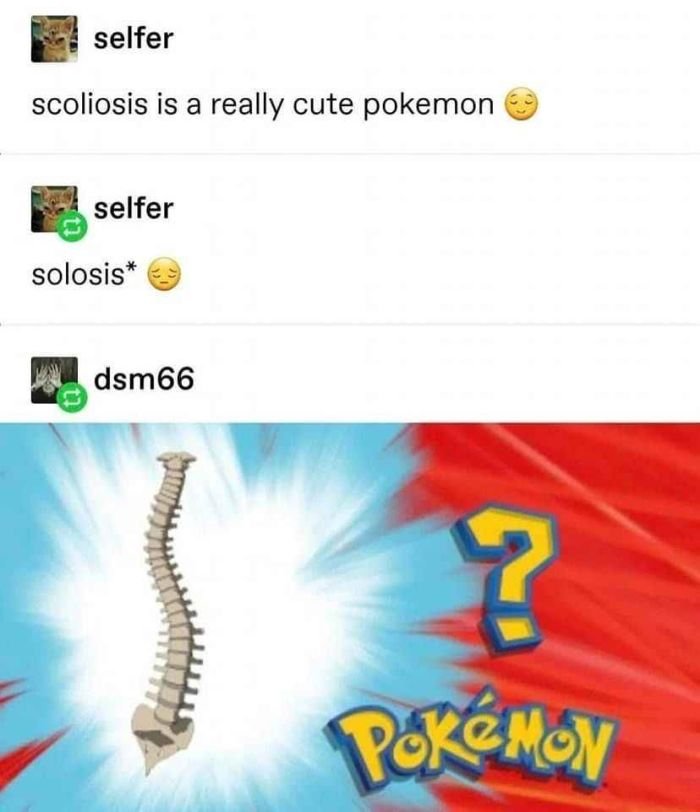
Task: Click the top vertebra of the spine
Action: click(177, 458)
